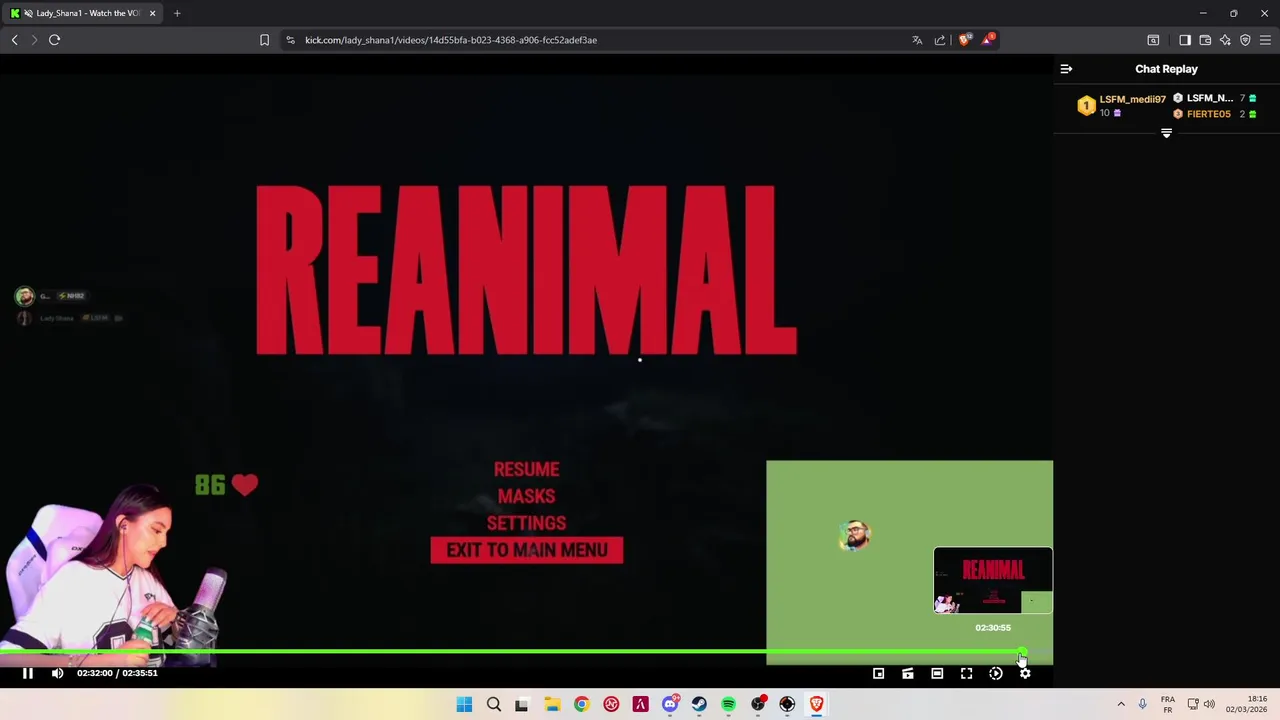Open microphone tray icon

pos(1142,704)
